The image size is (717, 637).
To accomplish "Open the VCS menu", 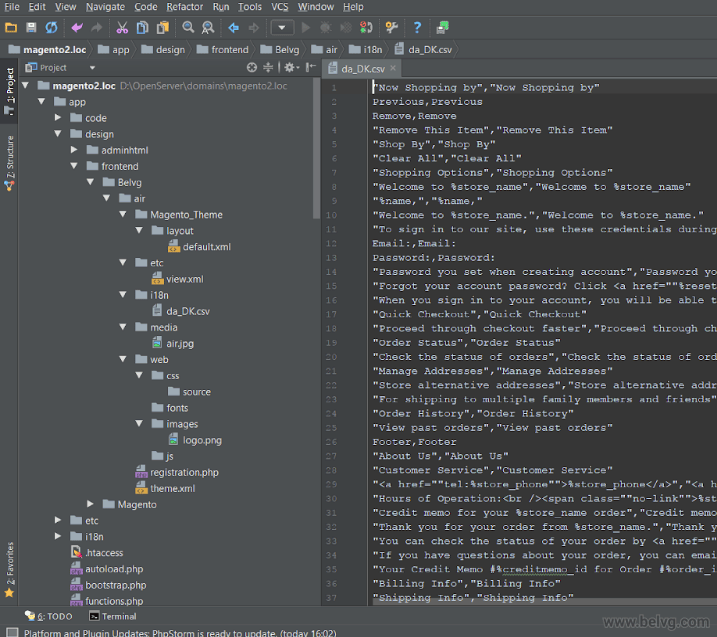I will click(x=279, y=7).
